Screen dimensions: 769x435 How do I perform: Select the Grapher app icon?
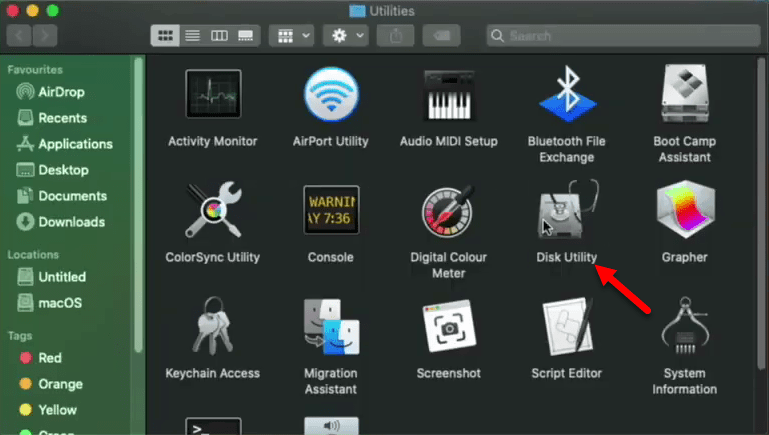point(685,209)
